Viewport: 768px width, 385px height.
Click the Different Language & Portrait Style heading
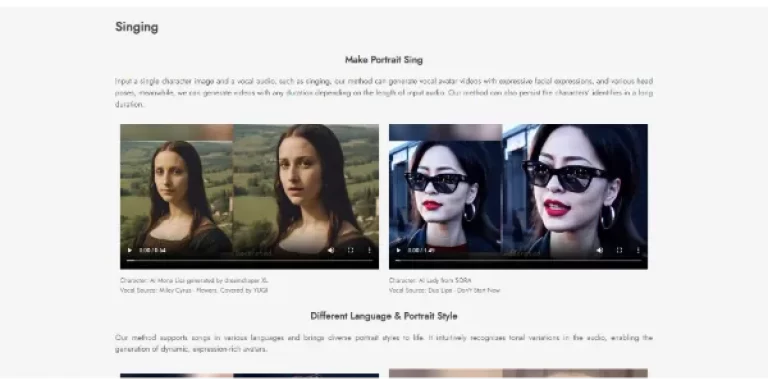click(384, 316)
